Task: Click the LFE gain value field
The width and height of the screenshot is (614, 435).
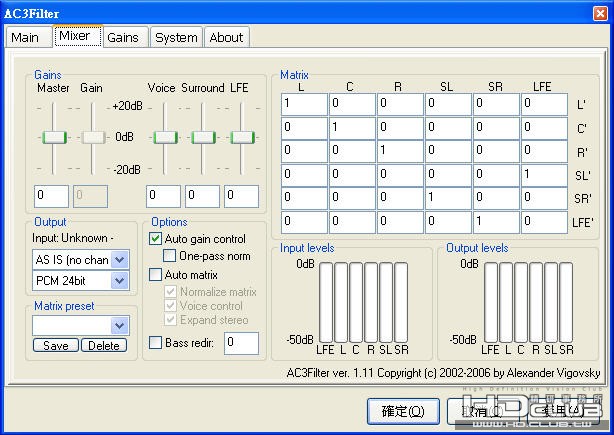Action: [x=242, y=196]
